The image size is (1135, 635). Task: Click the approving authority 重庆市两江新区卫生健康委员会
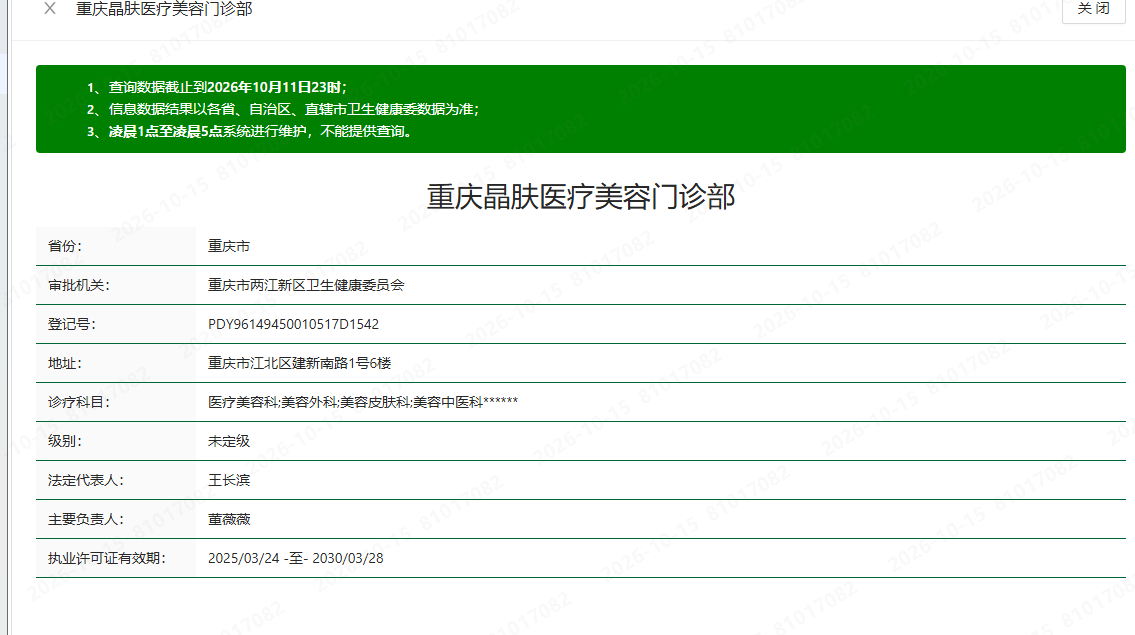tap(306, 285)
